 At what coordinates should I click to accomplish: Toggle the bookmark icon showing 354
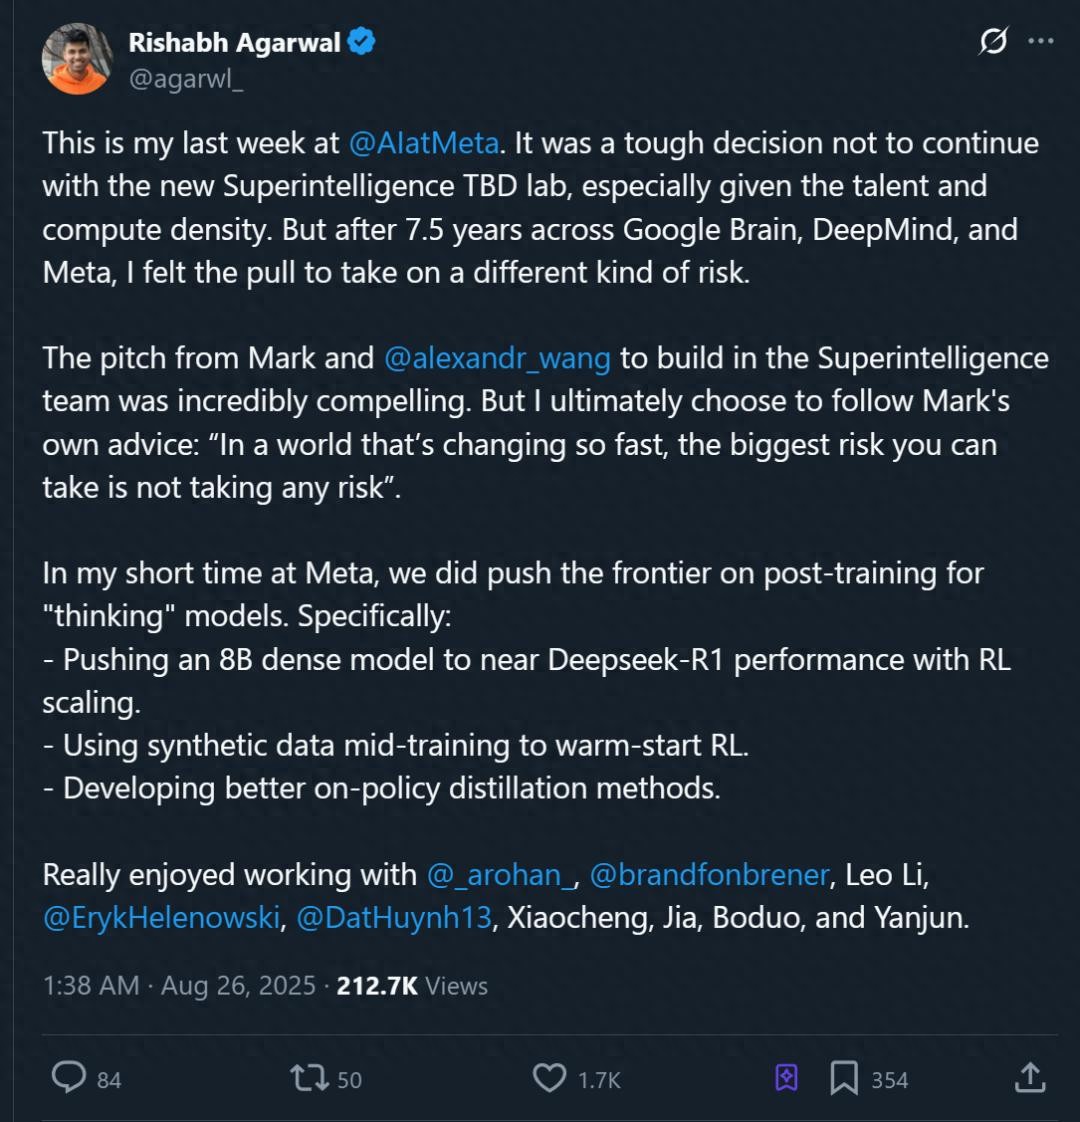[844, 1077]
